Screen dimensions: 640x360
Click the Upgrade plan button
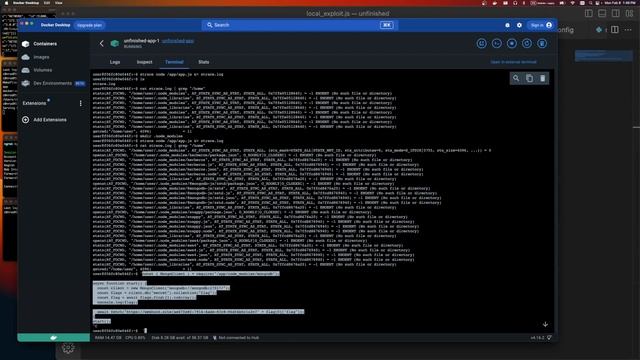(x=89, y=25)
